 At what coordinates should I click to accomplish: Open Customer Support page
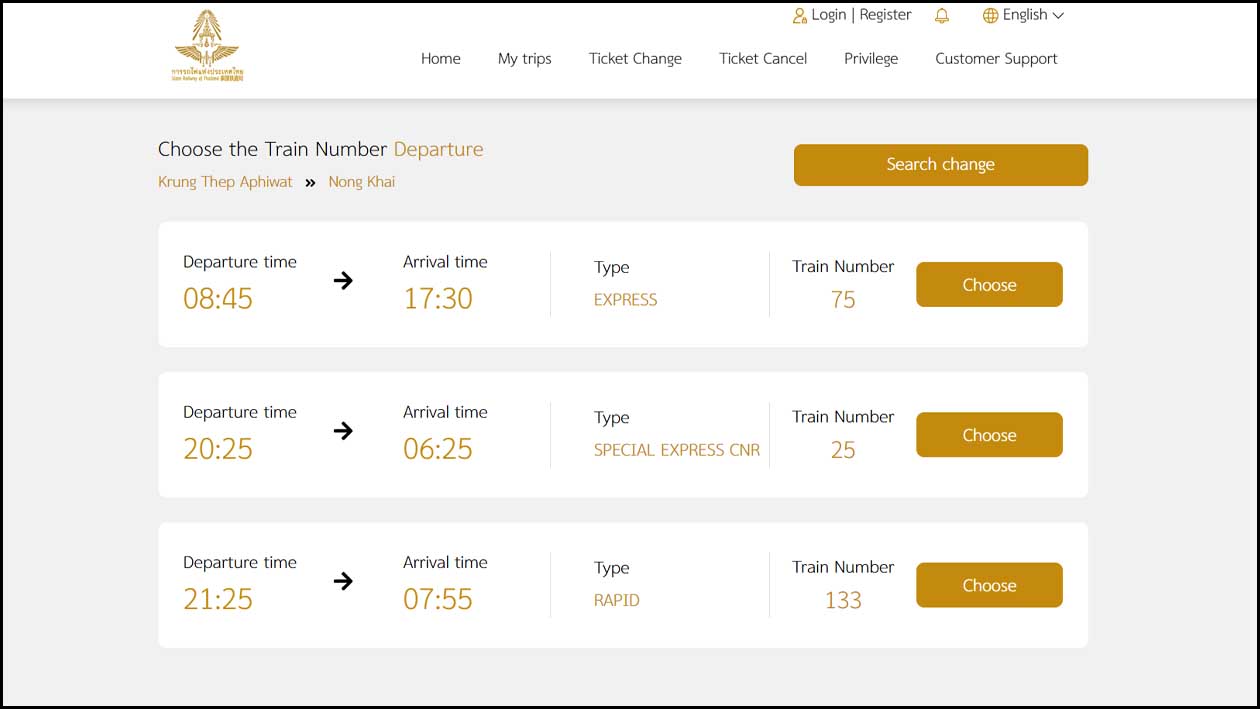996,58
